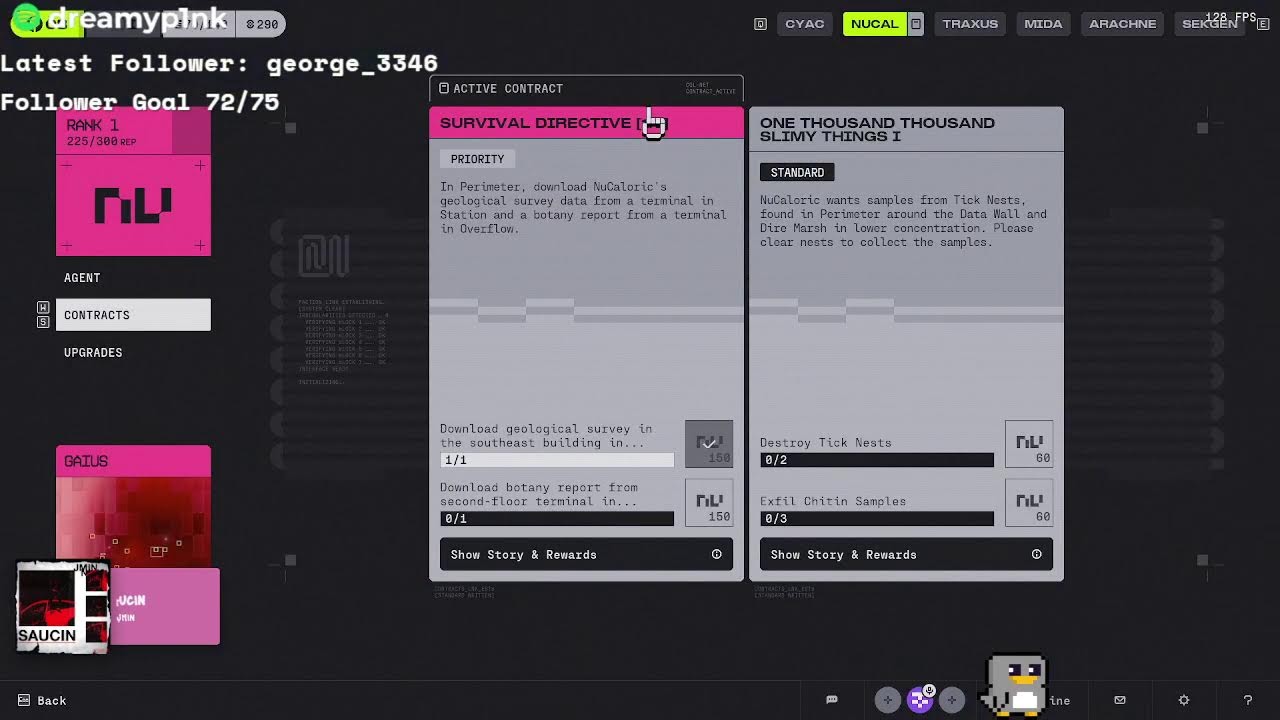
Task: Click the S key hint icon
Action: tap(43, 322)
